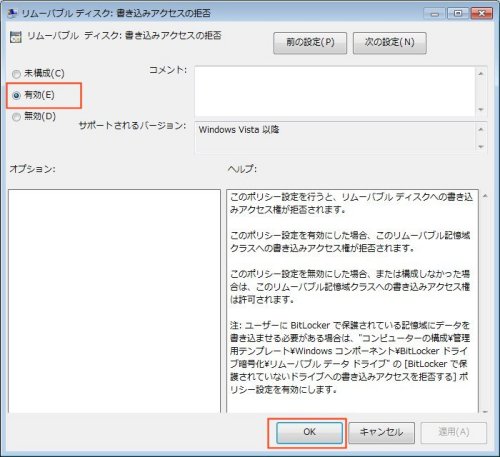
Task: Click the 'Windows Vista 以降' text
Action: [x=239, y=130]
